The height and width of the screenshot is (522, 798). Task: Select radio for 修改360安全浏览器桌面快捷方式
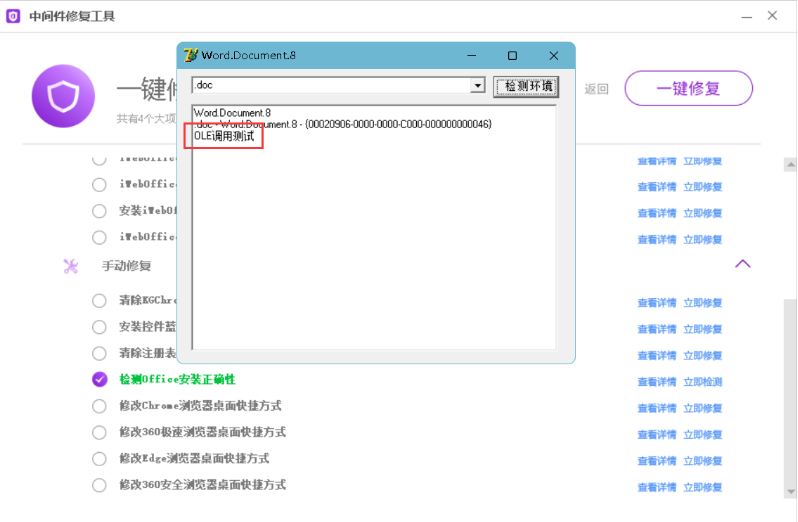click(99, 485)
